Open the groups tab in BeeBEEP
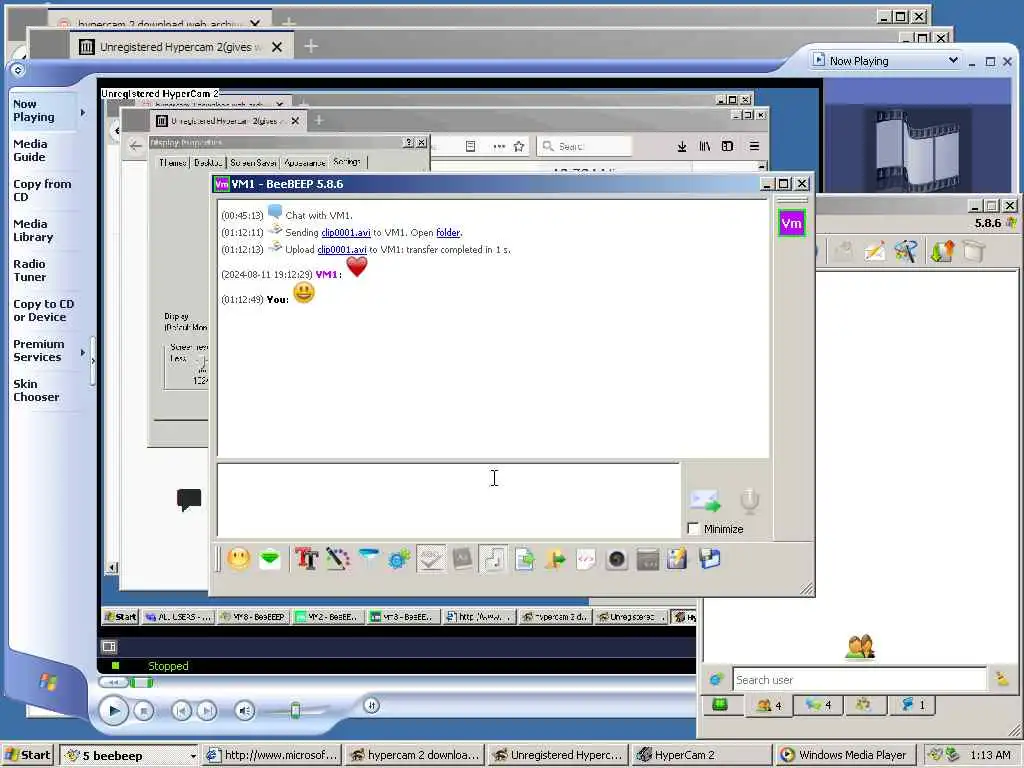Image resolution: width=1024 pixels, height=768 pixels. [863, 705]
